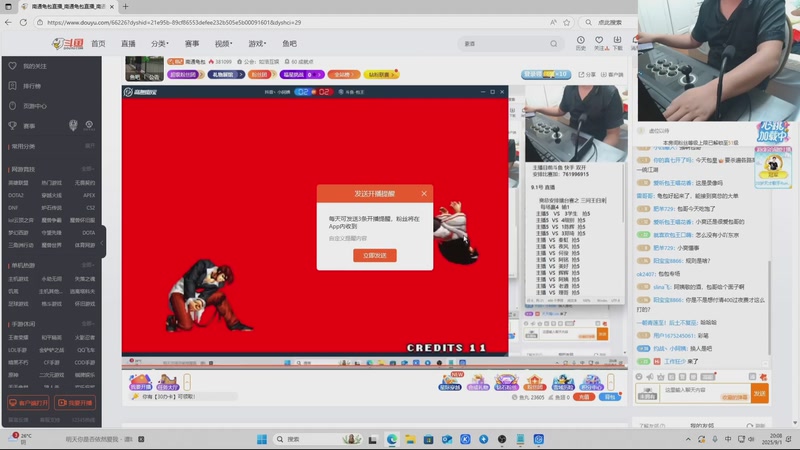Click the chat message input box
The image size is (800, 450).
pos(706,393)
